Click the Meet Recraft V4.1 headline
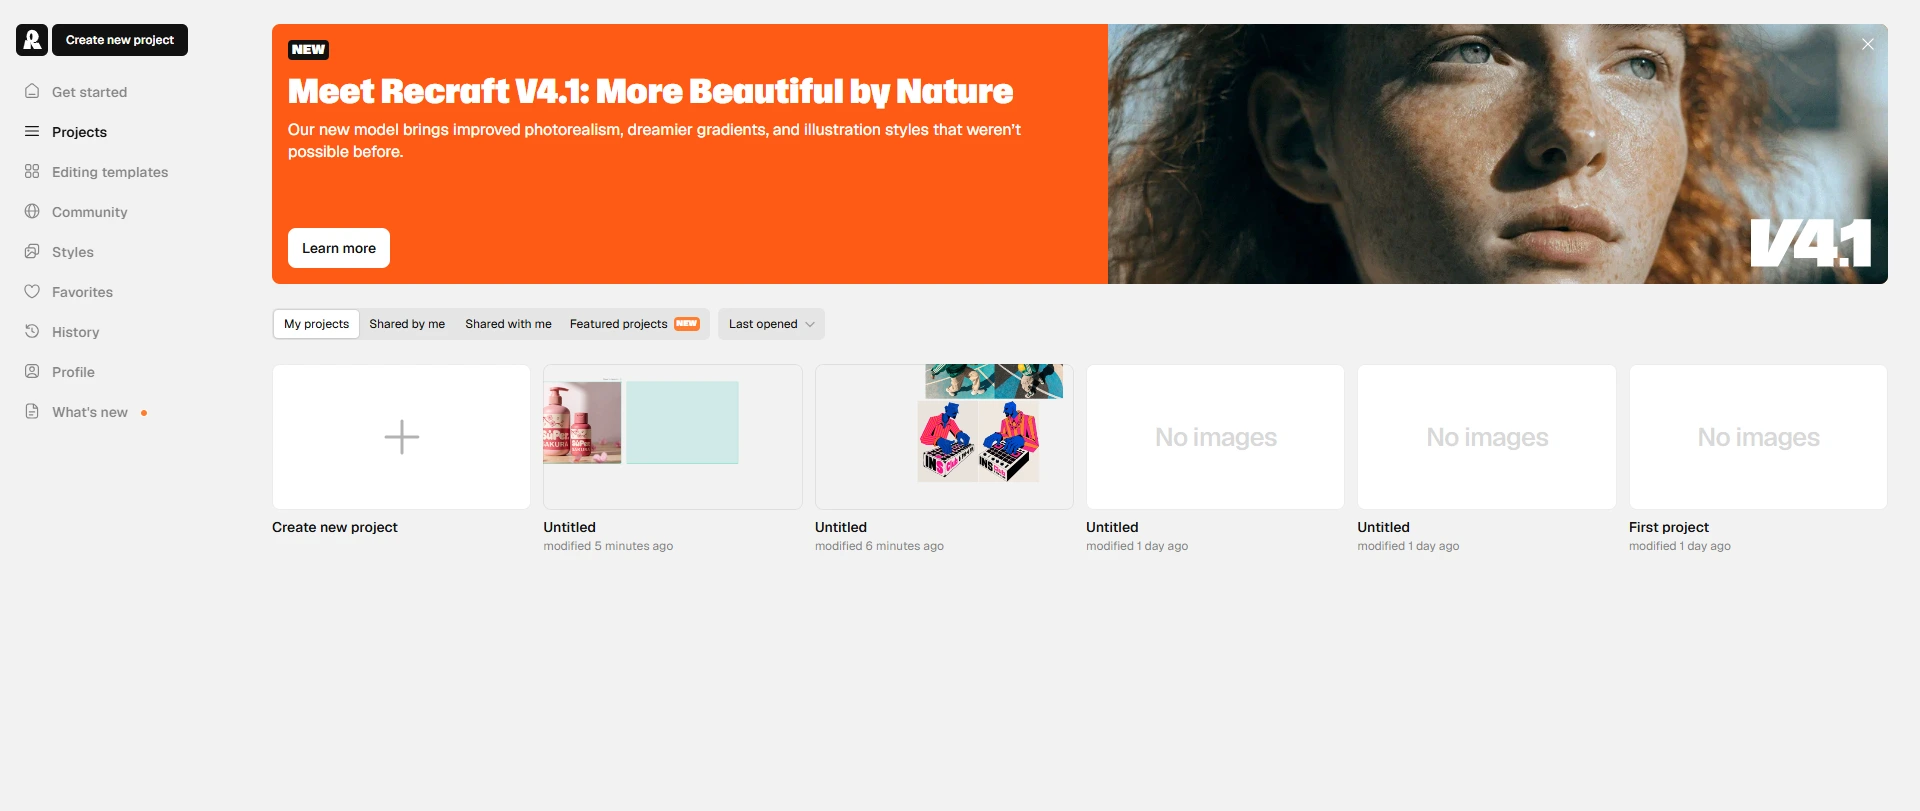The height and width of the screenshot is (811, 1920). pos(650,91)
